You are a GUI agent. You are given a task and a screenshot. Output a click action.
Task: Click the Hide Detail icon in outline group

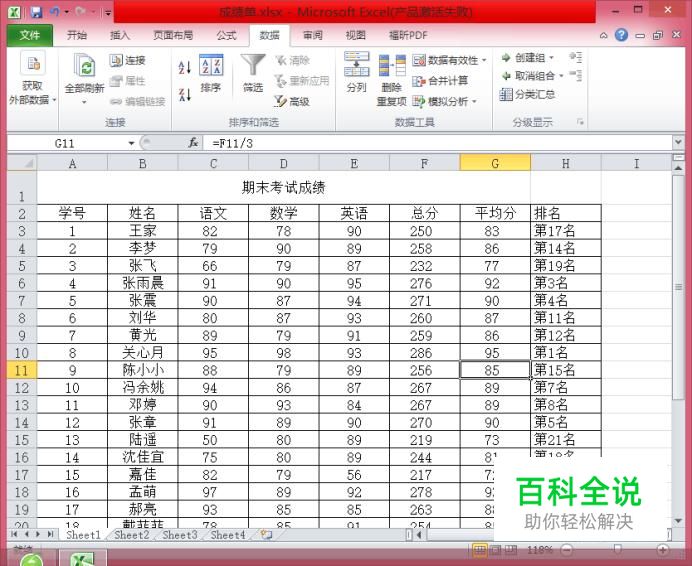click(x=575, y=75)
